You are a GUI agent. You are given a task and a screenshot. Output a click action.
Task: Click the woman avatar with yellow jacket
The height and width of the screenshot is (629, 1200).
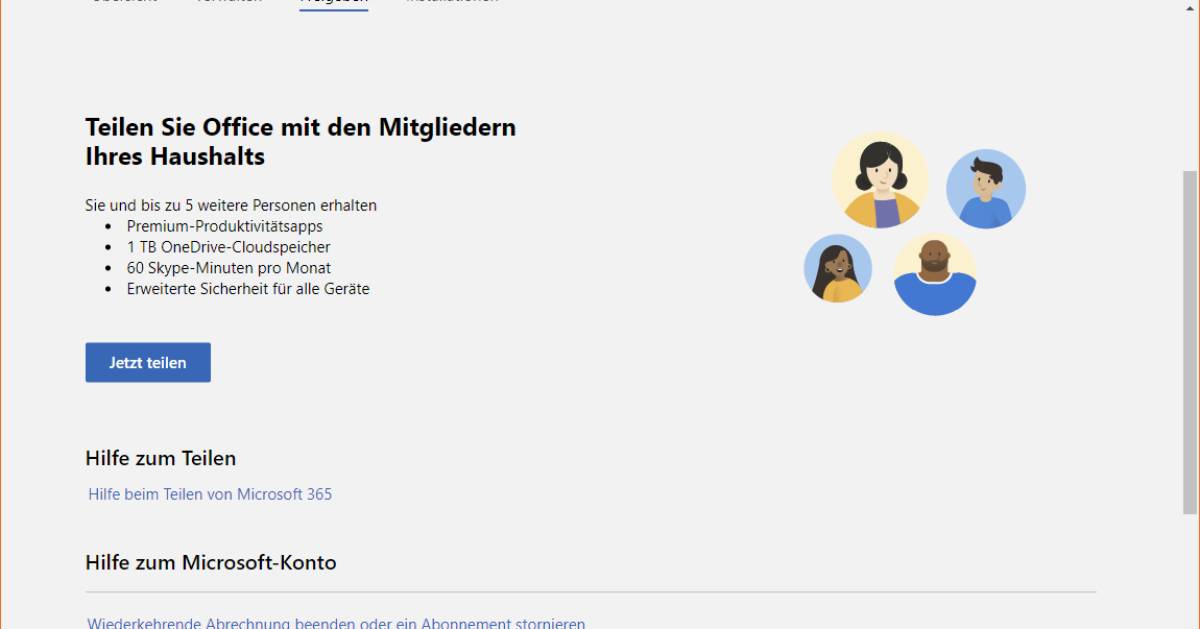pos(880,181)
